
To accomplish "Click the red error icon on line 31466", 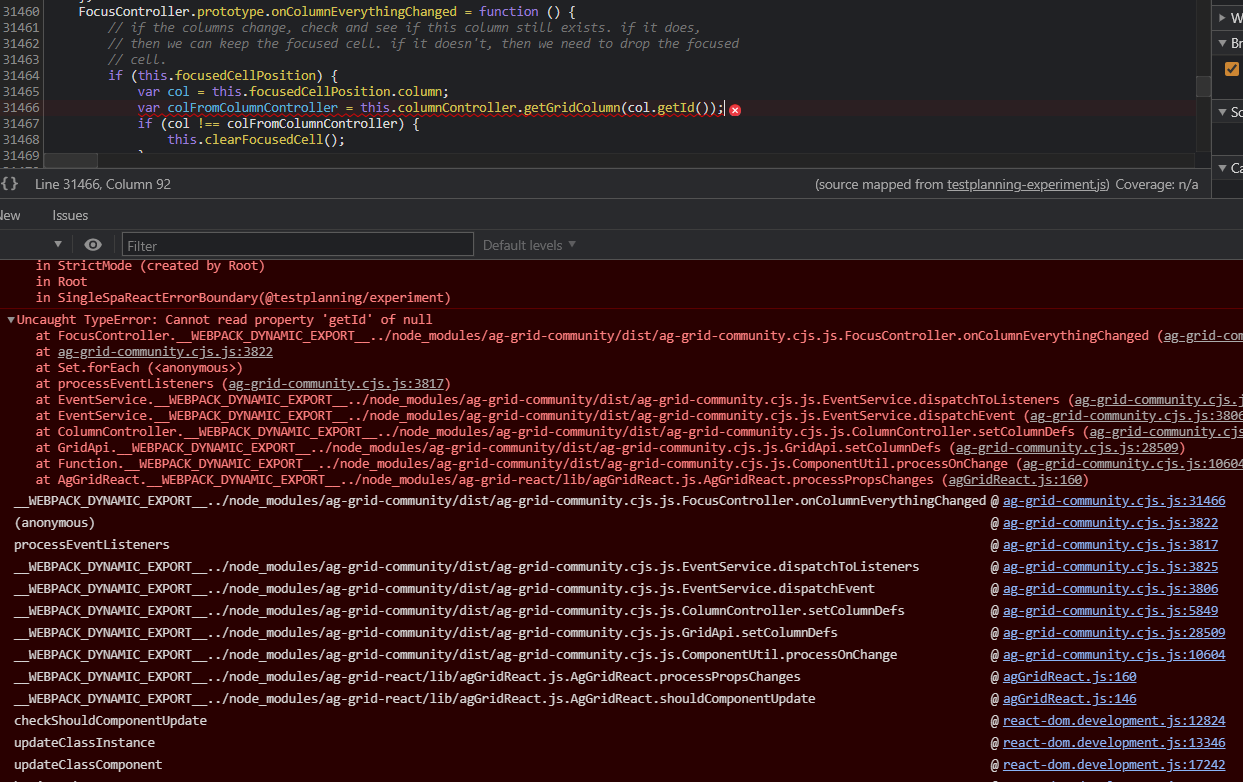I will pos(735,109).
